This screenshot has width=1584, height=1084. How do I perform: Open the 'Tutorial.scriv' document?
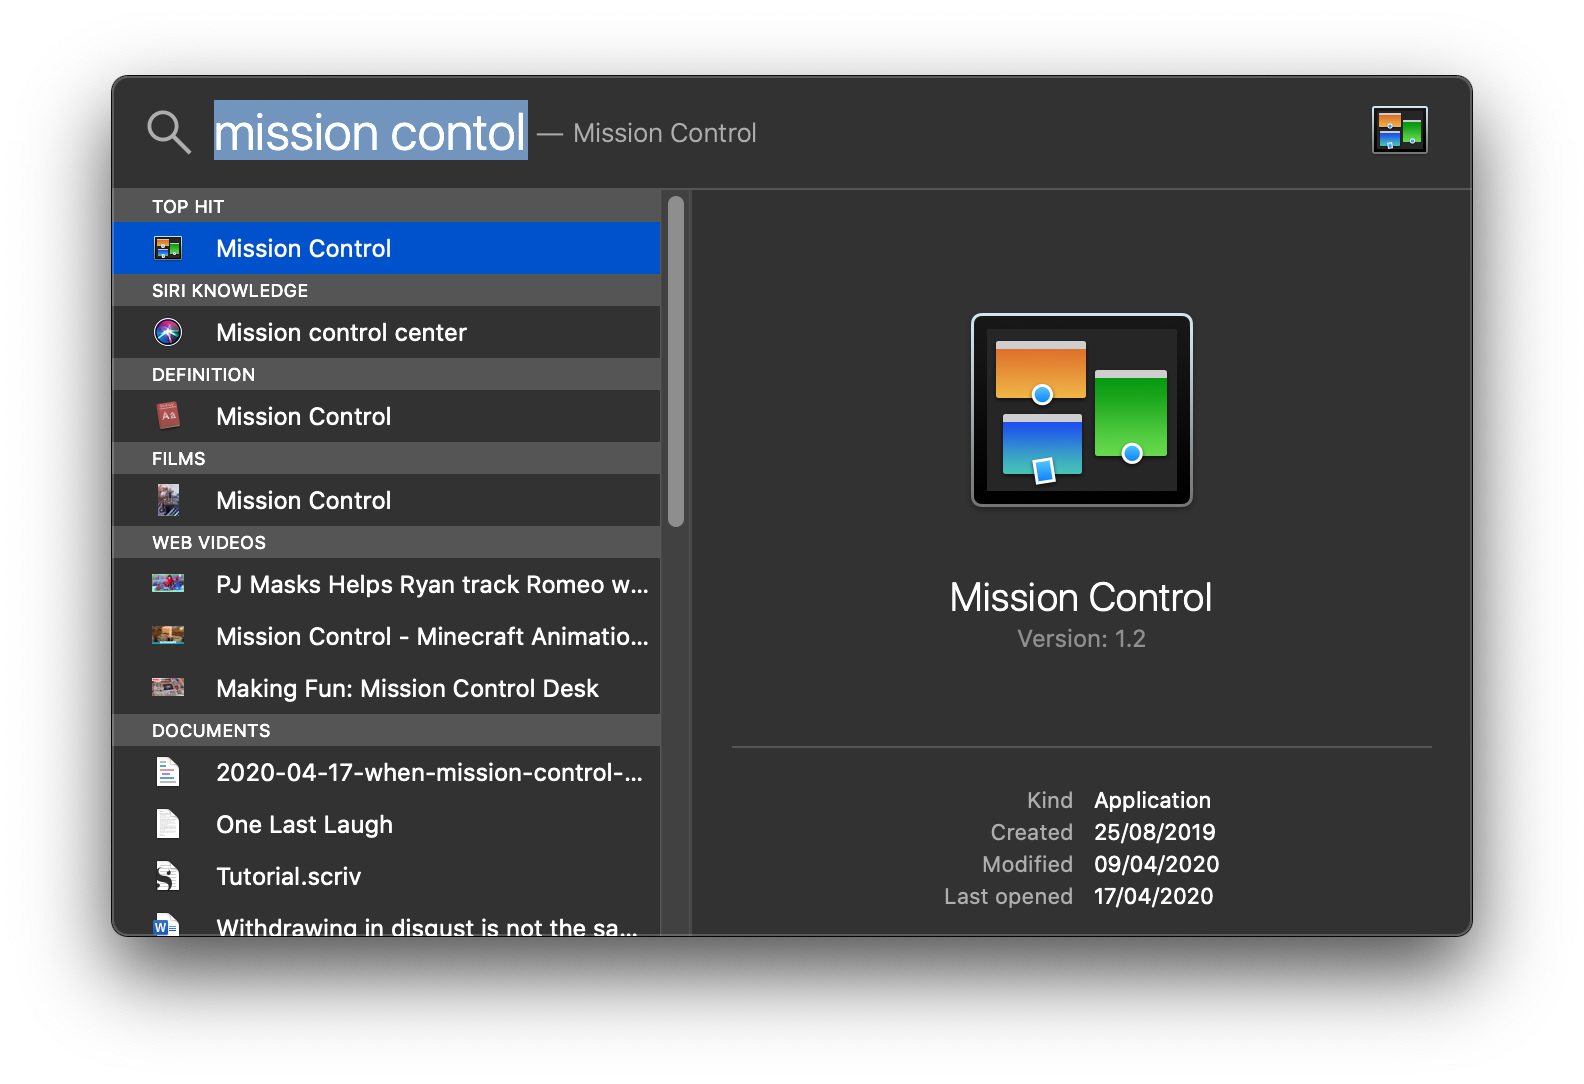(x=386, y=876)
